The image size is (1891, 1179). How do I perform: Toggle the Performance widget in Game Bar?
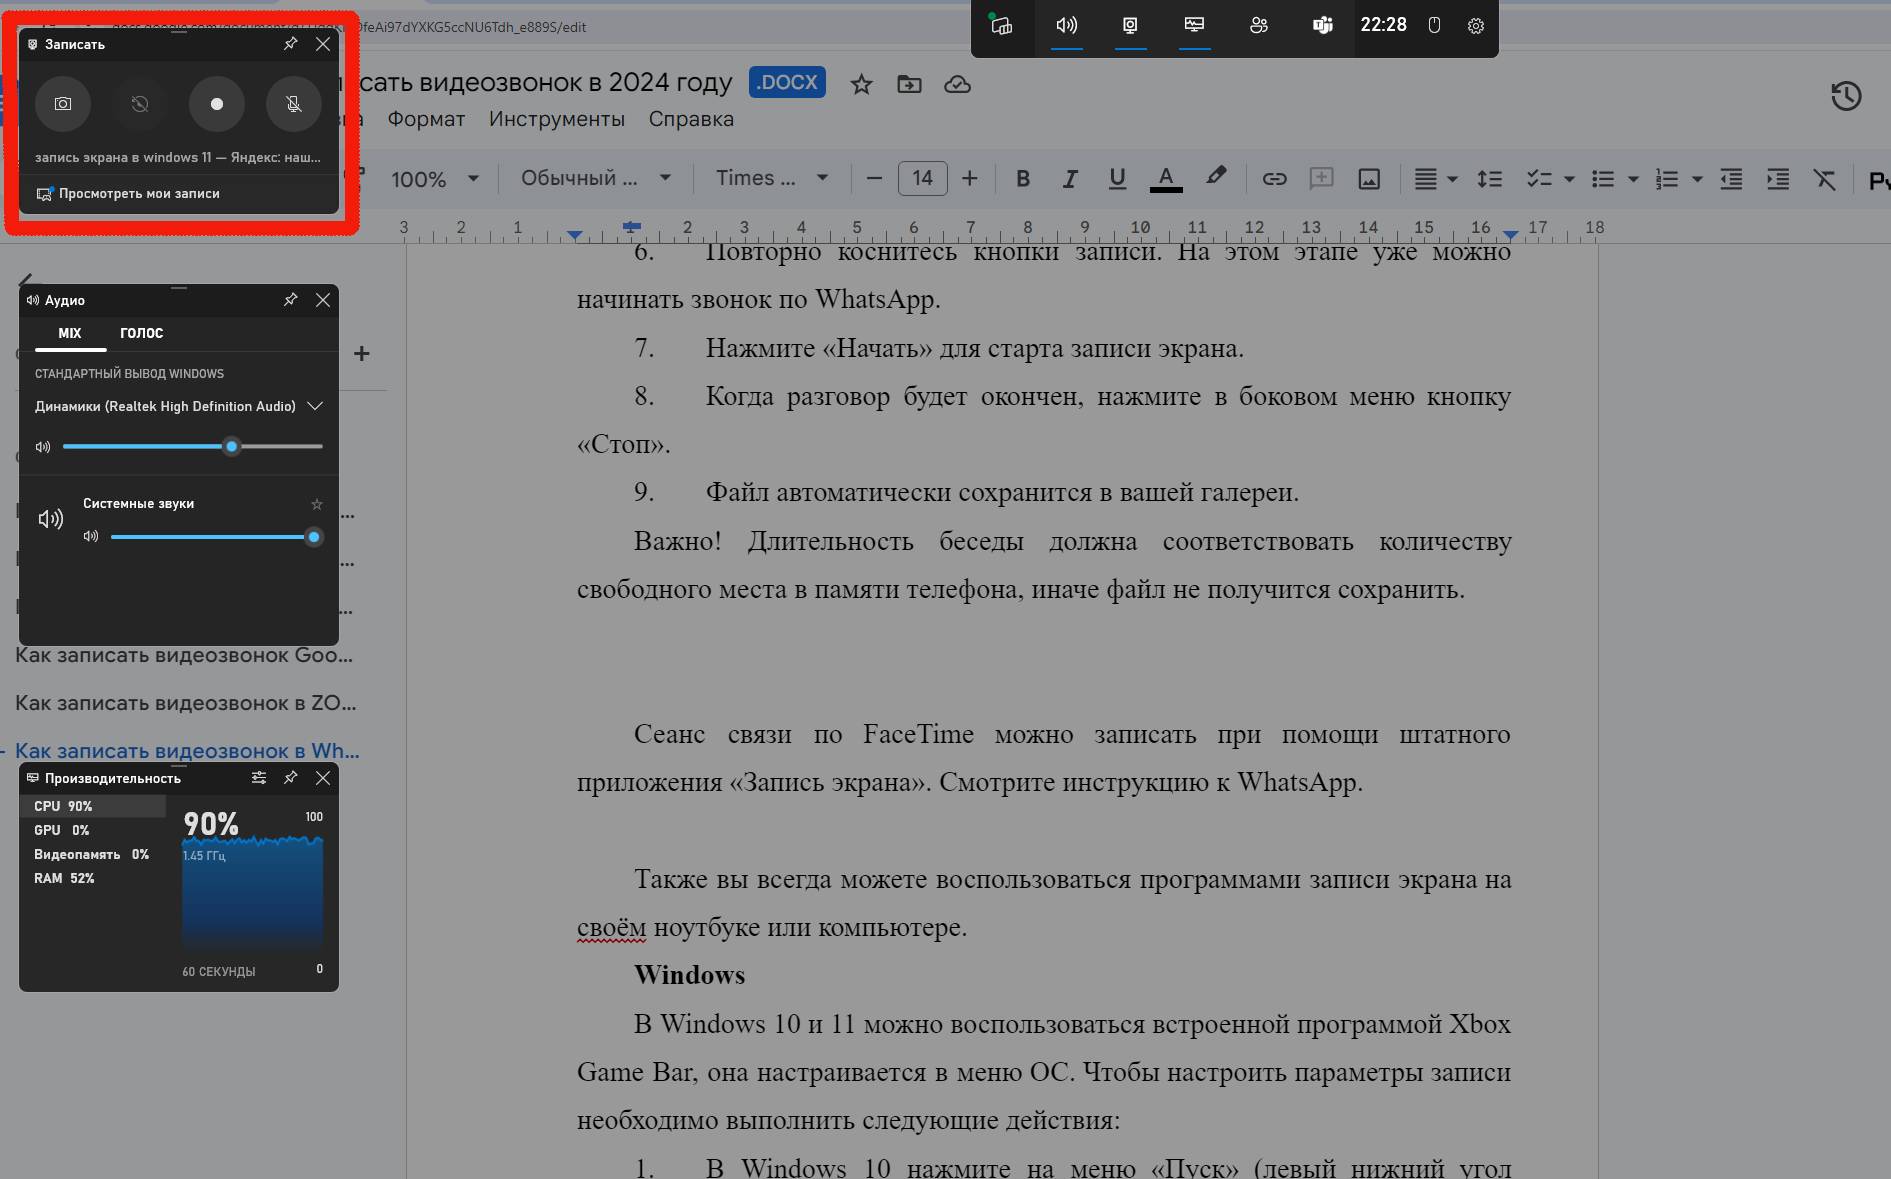click(x=1194, y=26)
